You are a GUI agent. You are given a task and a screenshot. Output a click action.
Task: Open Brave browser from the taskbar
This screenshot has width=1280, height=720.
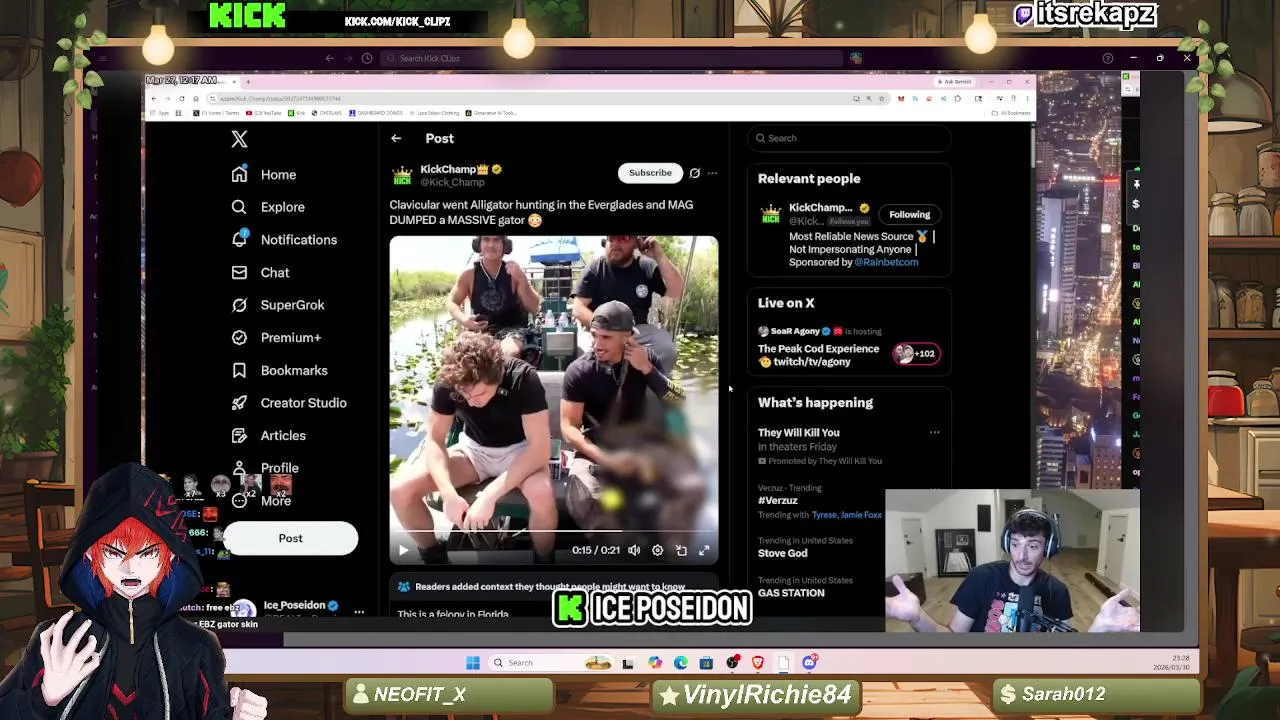point(758,662)
